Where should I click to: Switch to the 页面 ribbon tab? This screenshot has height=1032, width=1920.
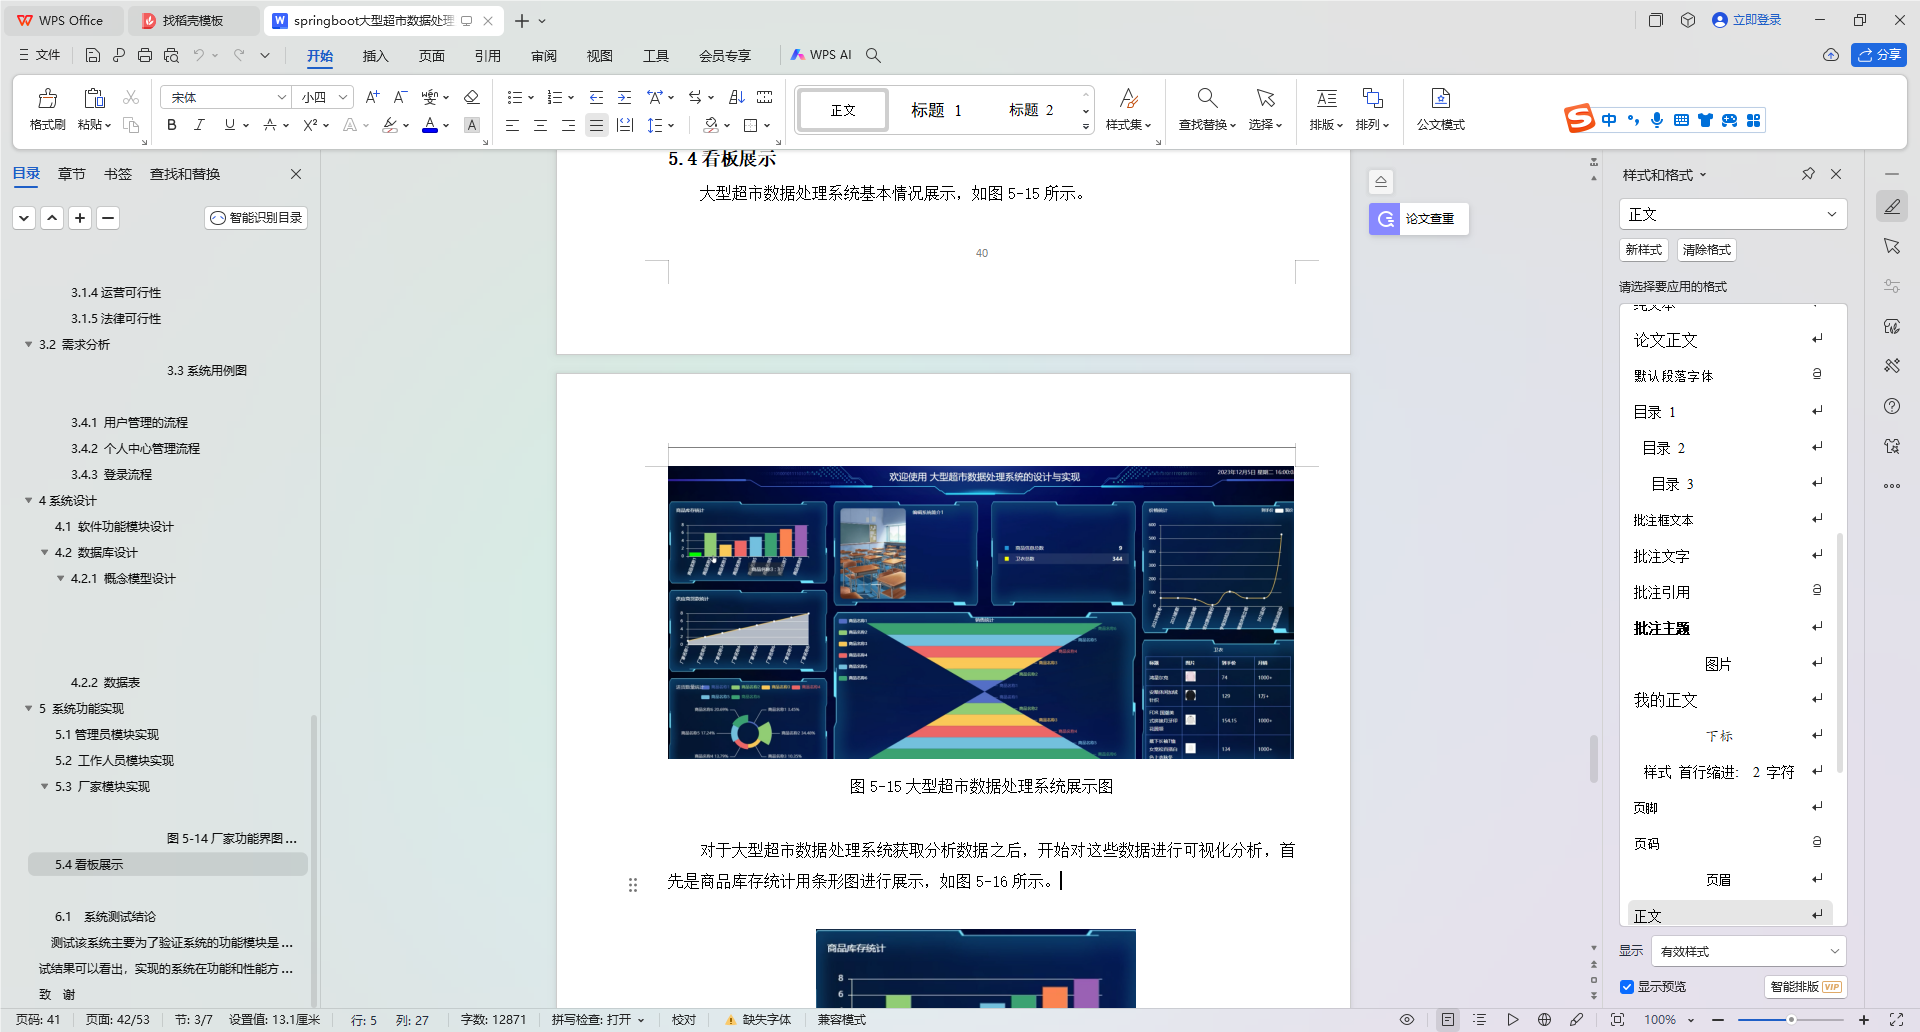431,55
